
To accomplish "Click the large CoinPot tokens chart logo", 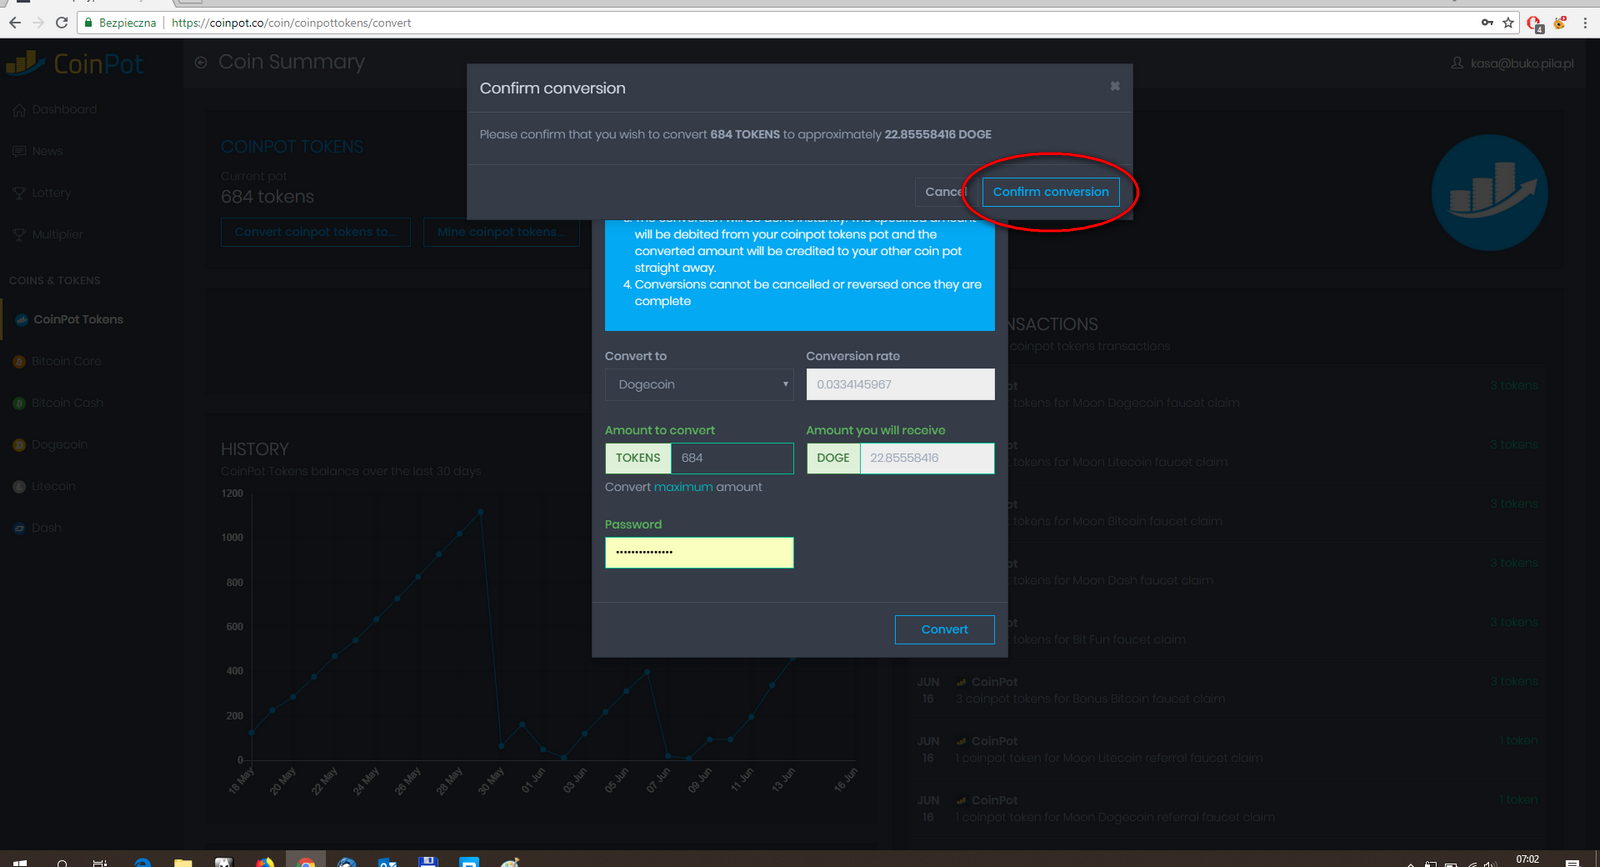I will tap(1489, 193).
